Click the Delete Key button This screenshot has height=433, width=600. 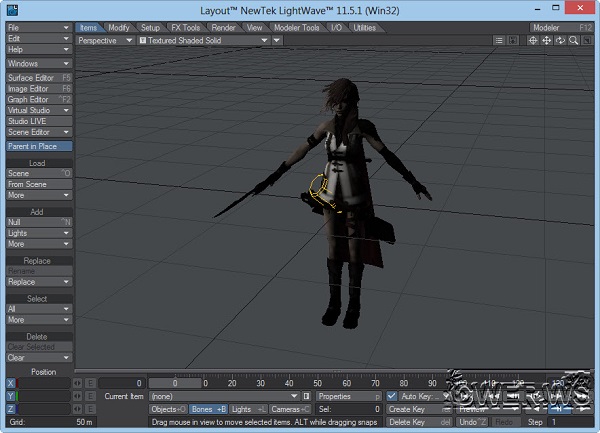point(419,422)
